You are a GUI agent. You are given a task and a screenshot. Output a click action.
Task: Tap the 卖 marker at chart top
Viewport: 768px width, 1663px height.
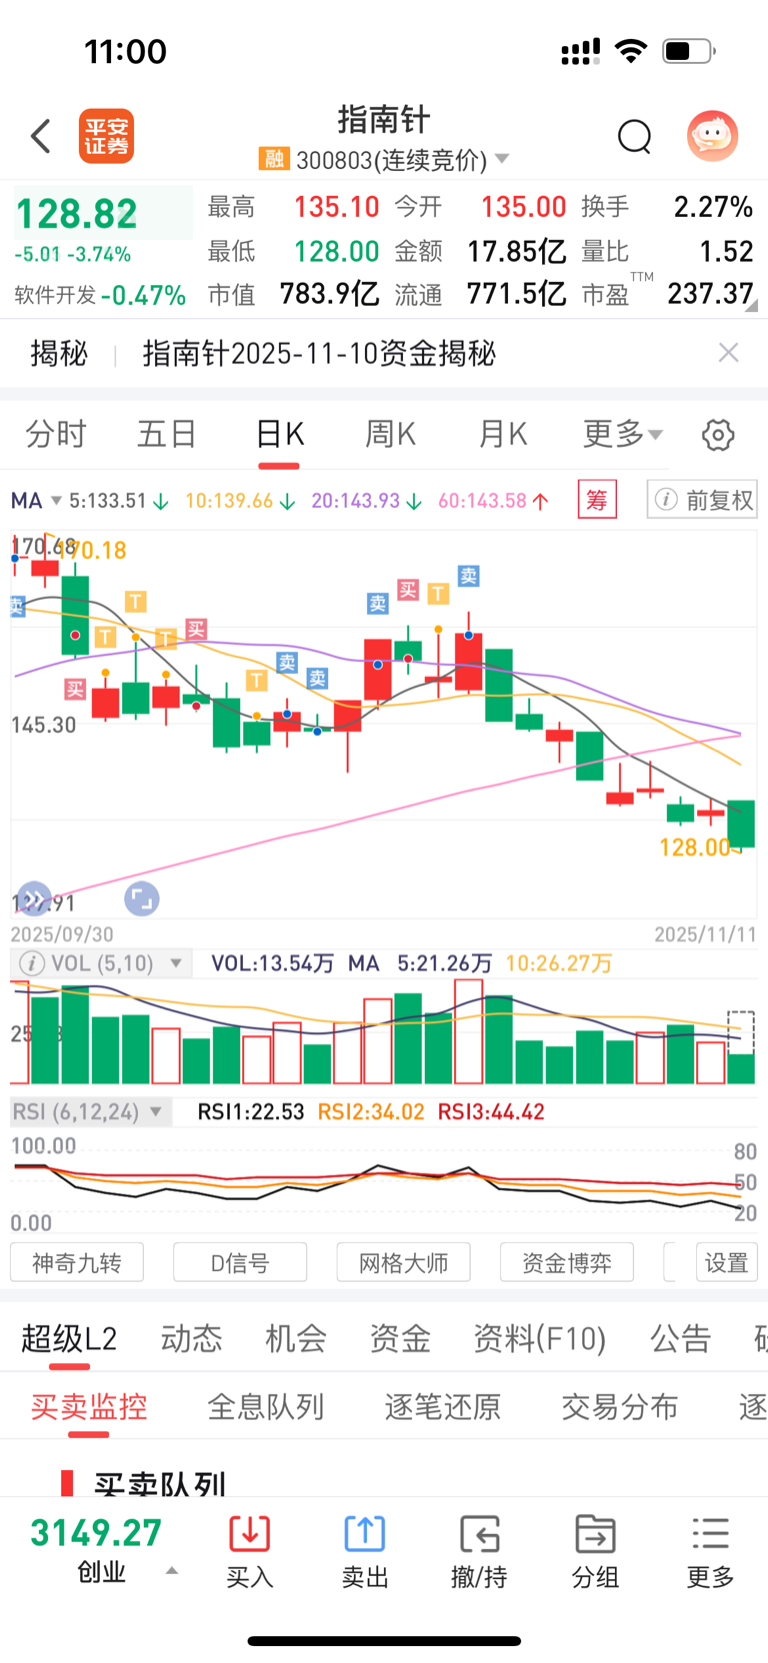(x=468, y=575)
